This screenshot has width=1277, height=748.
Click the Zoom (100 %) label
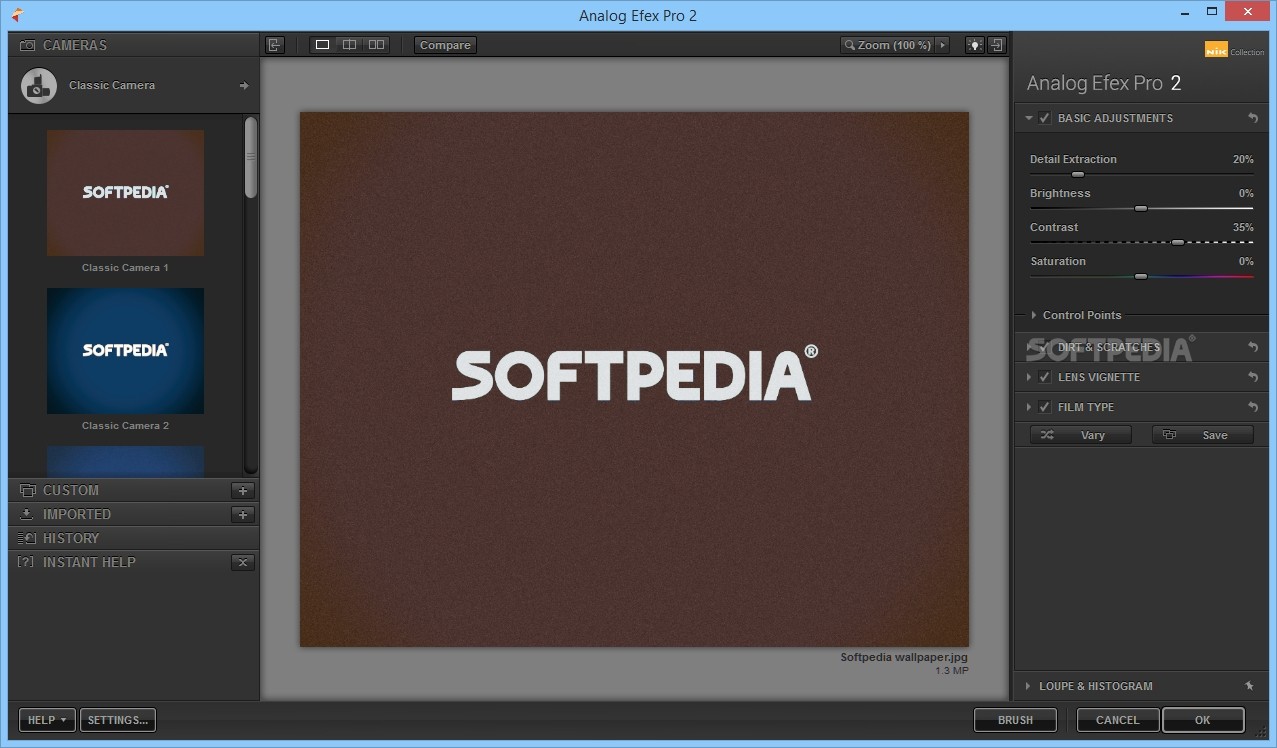[894, 45]
